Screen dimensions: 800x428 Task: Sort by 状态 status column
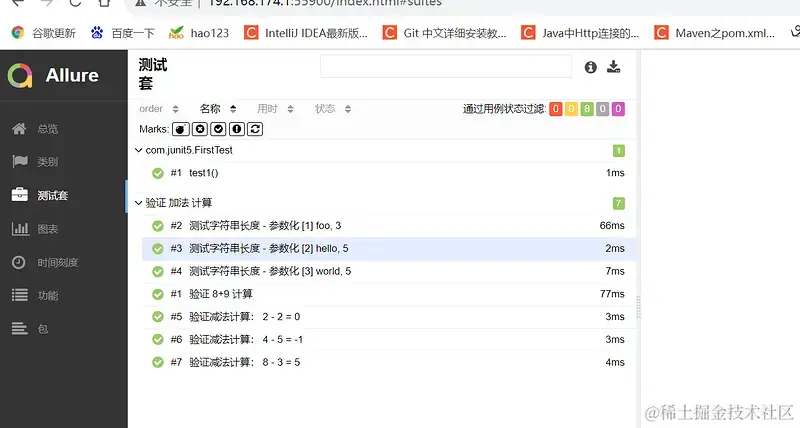click(x=333, y=109)
